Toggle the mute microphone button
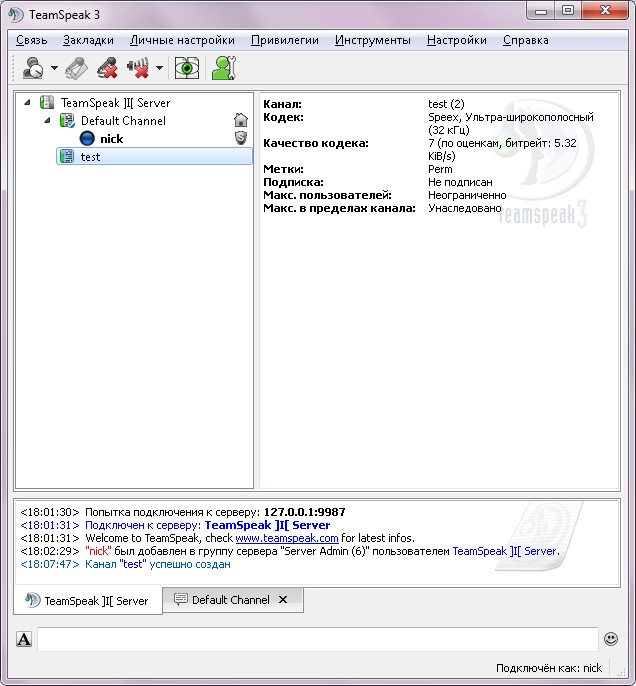The image size is (636, 686). pos(107,68)
